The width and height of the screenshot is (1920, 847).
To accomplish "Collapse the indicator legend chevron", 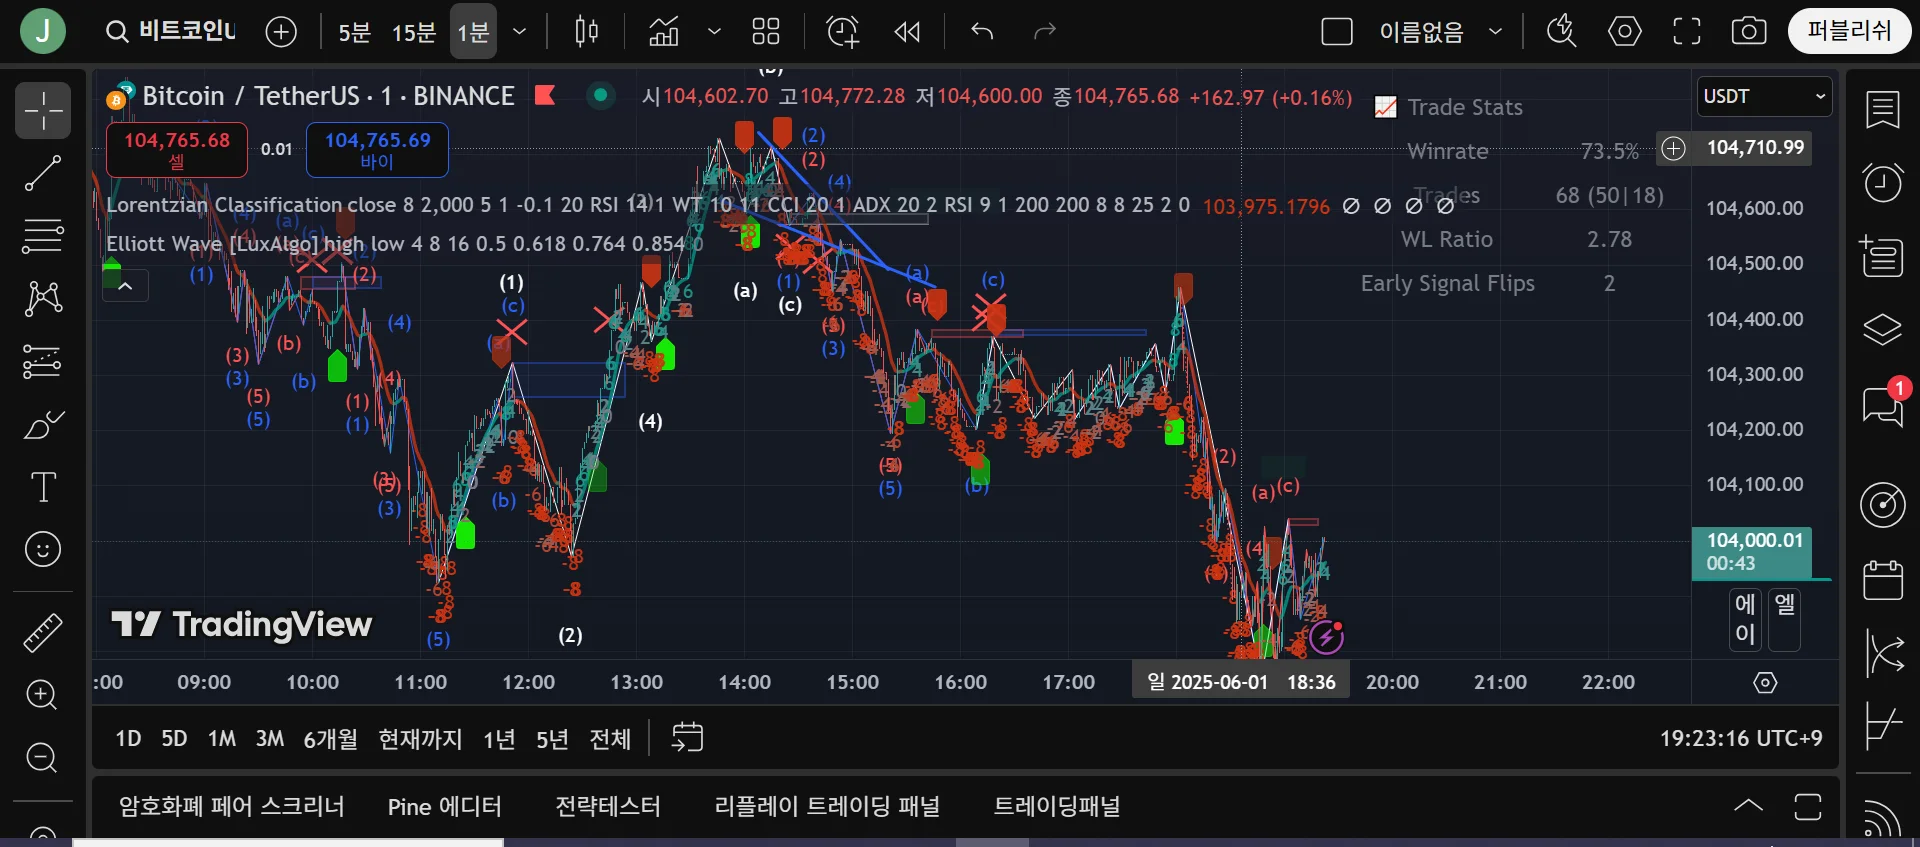I will pyautogui.click(x=125, y=286).
